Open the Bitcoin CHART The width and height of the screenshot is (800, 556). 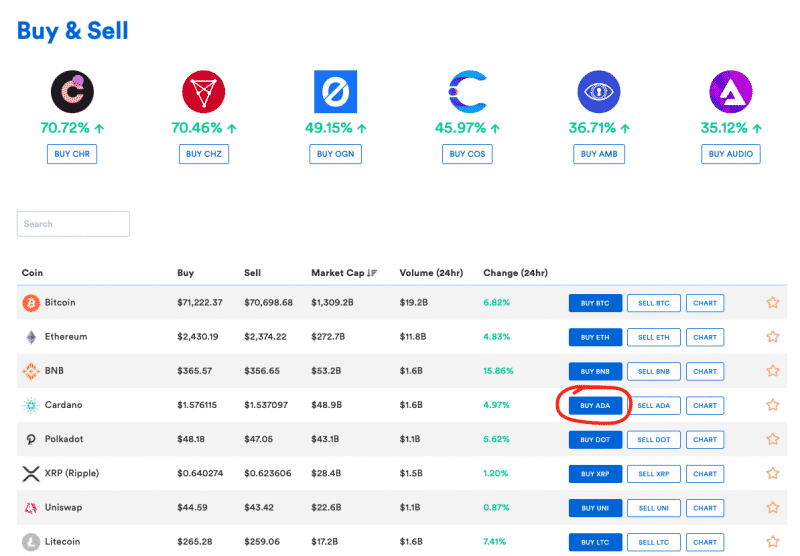(x=705, y=303)
